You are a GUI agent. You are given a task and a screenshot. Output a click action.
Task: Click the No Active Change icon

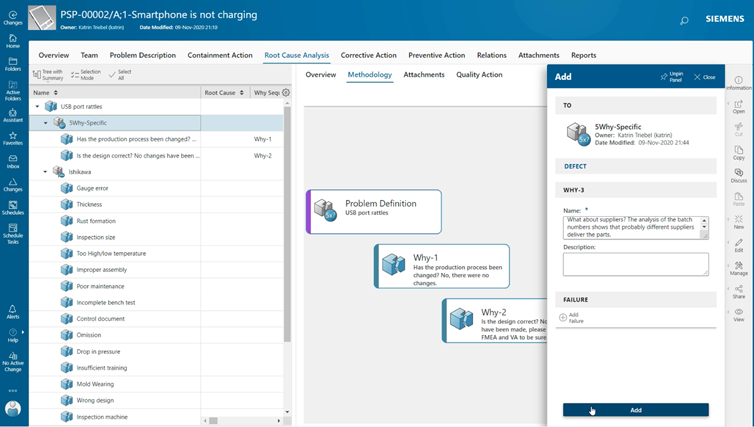(13, 362)
